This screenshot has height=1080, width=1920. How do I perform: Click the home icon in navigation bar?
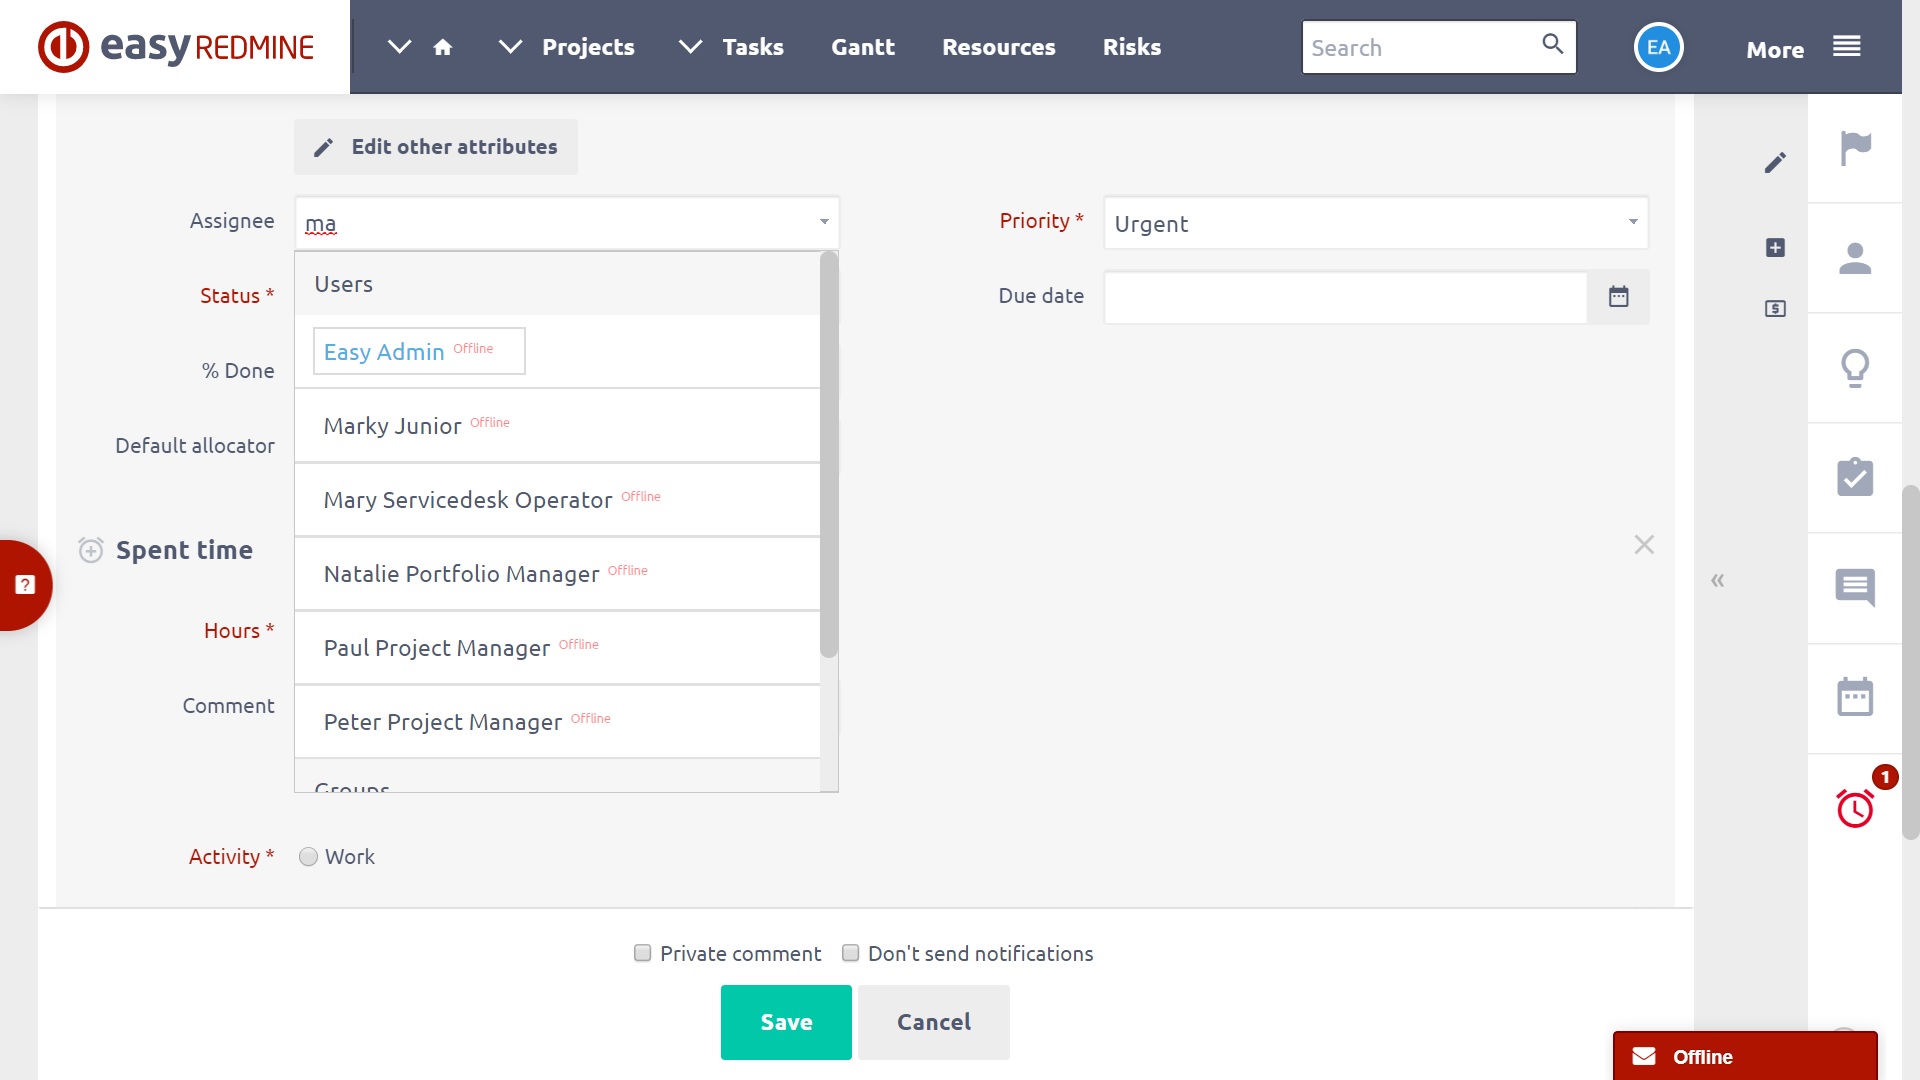[x=443, y=47]
